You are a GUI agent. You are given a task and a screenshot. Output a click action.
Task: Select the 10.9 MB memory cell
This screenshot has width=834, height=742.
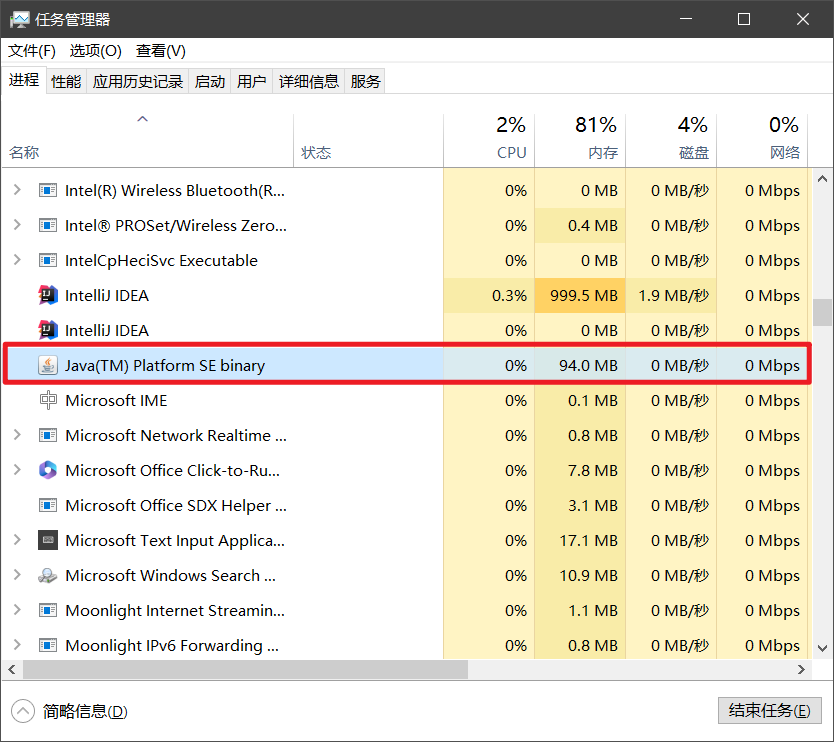580,576
